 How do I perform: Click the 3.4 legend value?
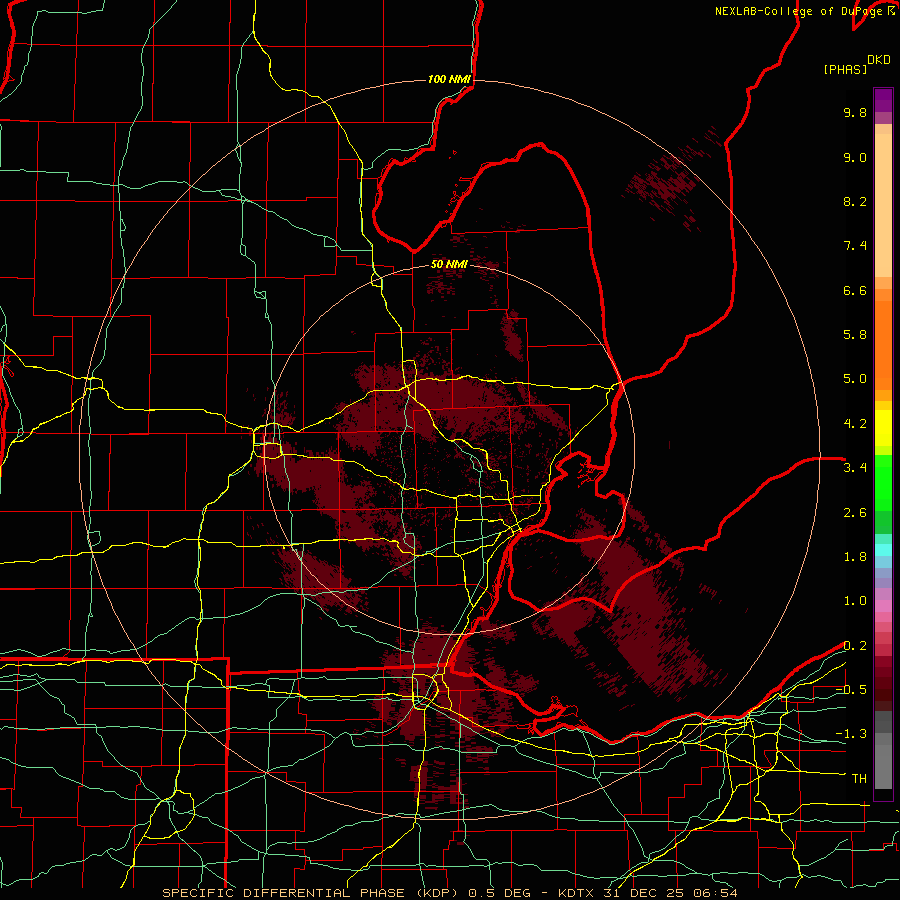click(855, 468)
